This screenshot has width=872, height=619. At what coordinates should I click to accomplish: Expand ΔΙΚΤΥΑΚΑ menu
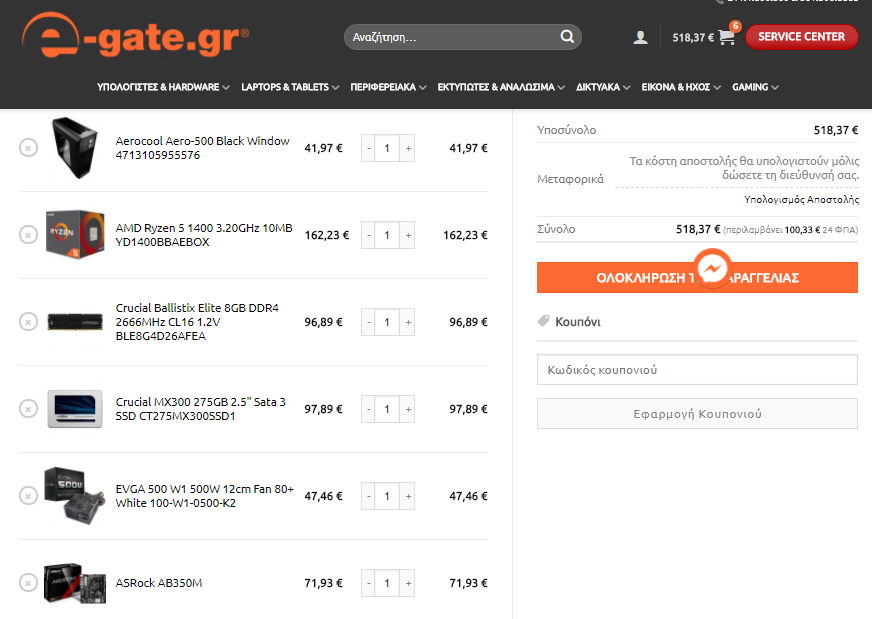(603, 87)
